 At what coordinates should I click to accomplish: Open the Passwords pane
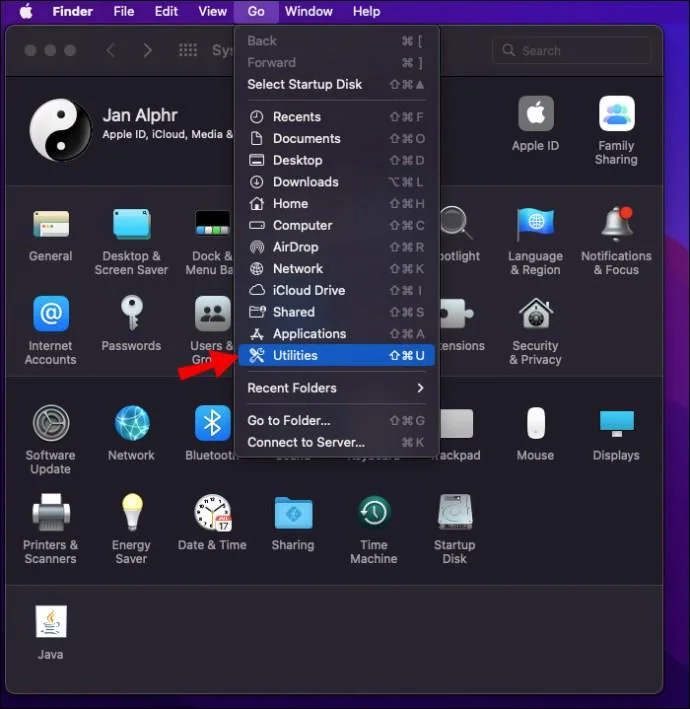coord(131,324)
